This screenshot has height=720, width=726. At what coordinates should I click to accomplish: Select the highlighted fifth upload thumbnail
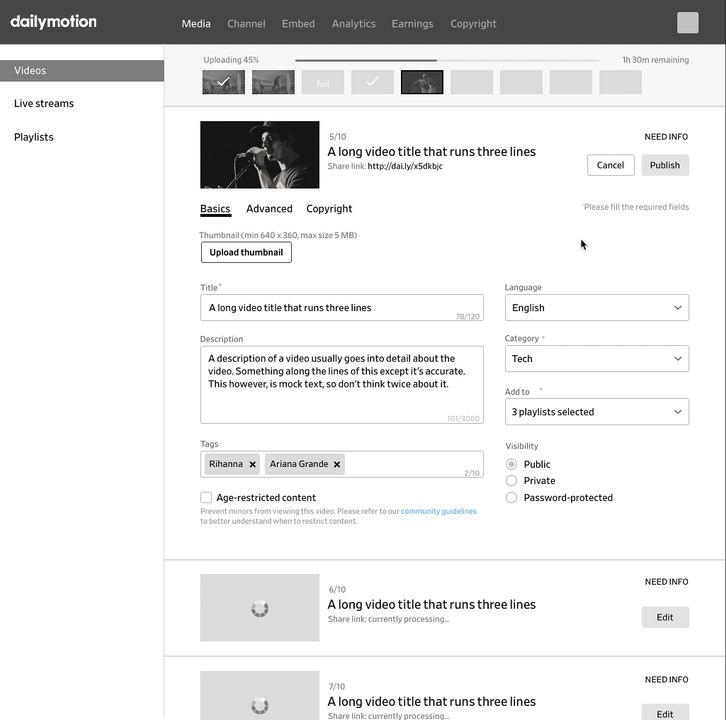[x=422, y=82]
